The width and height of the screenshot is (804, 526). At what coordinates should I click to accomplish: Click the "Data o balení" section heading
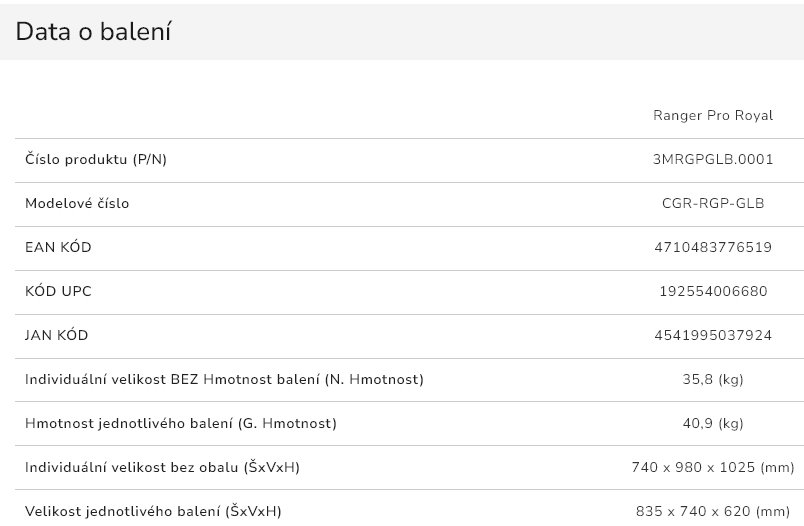(93, 31)
